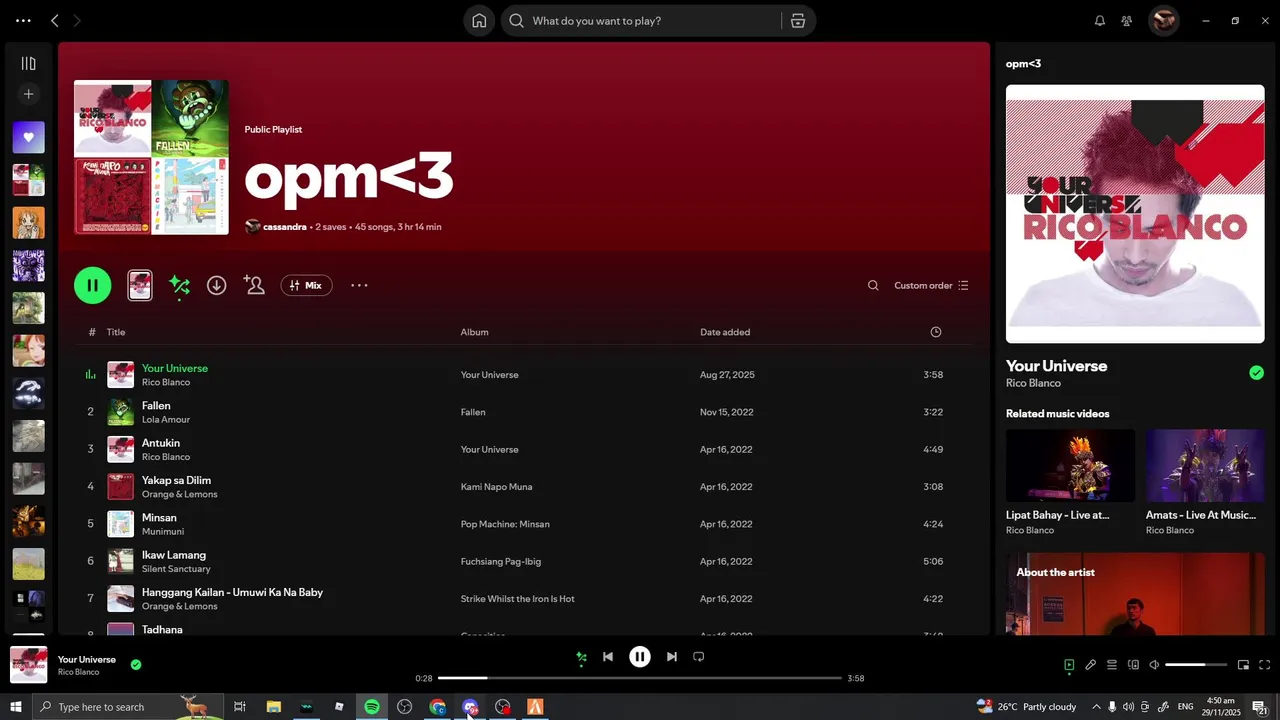
Task: Open the playlist three-dot options menu
Action: (359, 285)
